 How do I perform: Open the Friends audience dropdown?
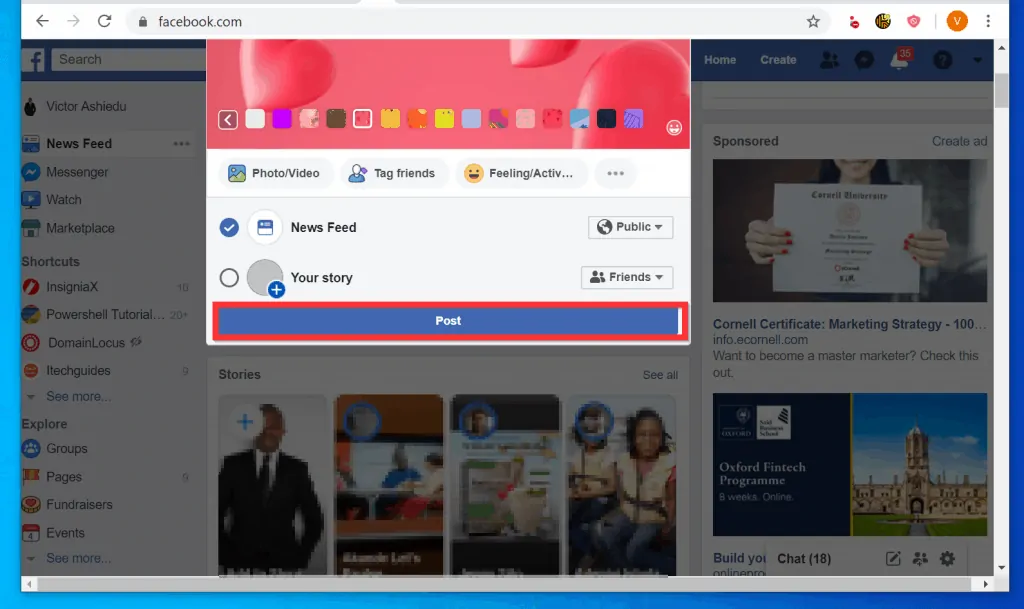click(627, 277)
